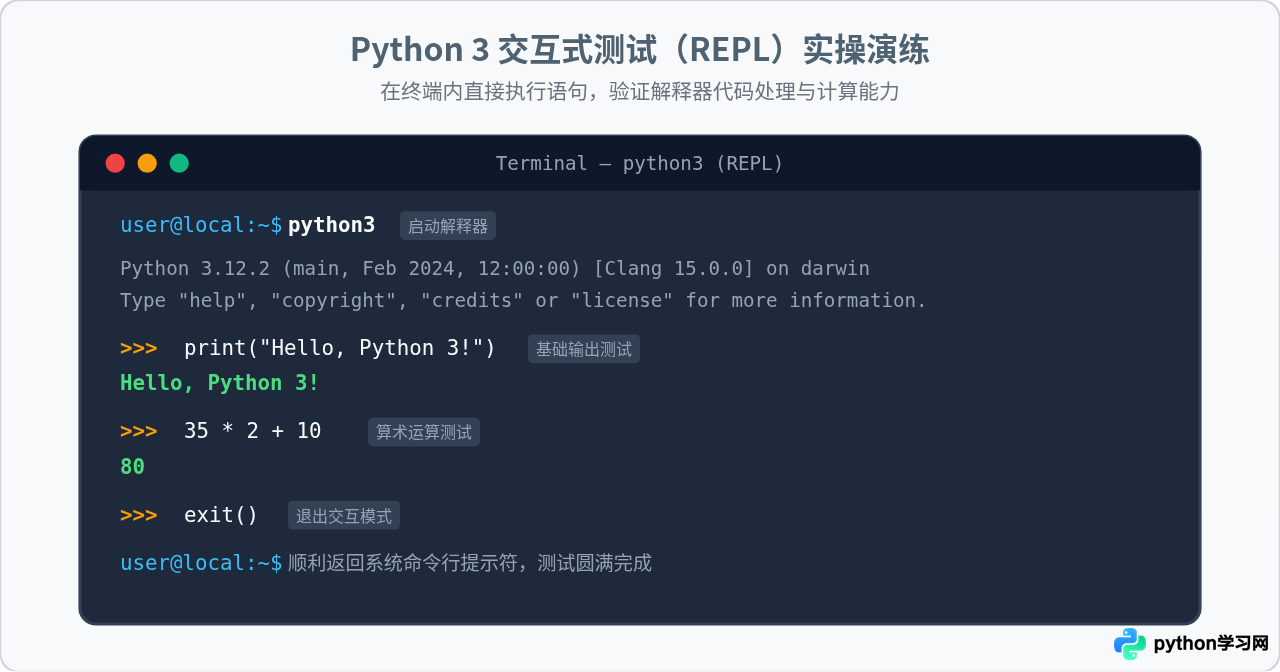
Task: Click the green maximize dot in terminal
Action: pyautogui.click(x=179, y=163)
